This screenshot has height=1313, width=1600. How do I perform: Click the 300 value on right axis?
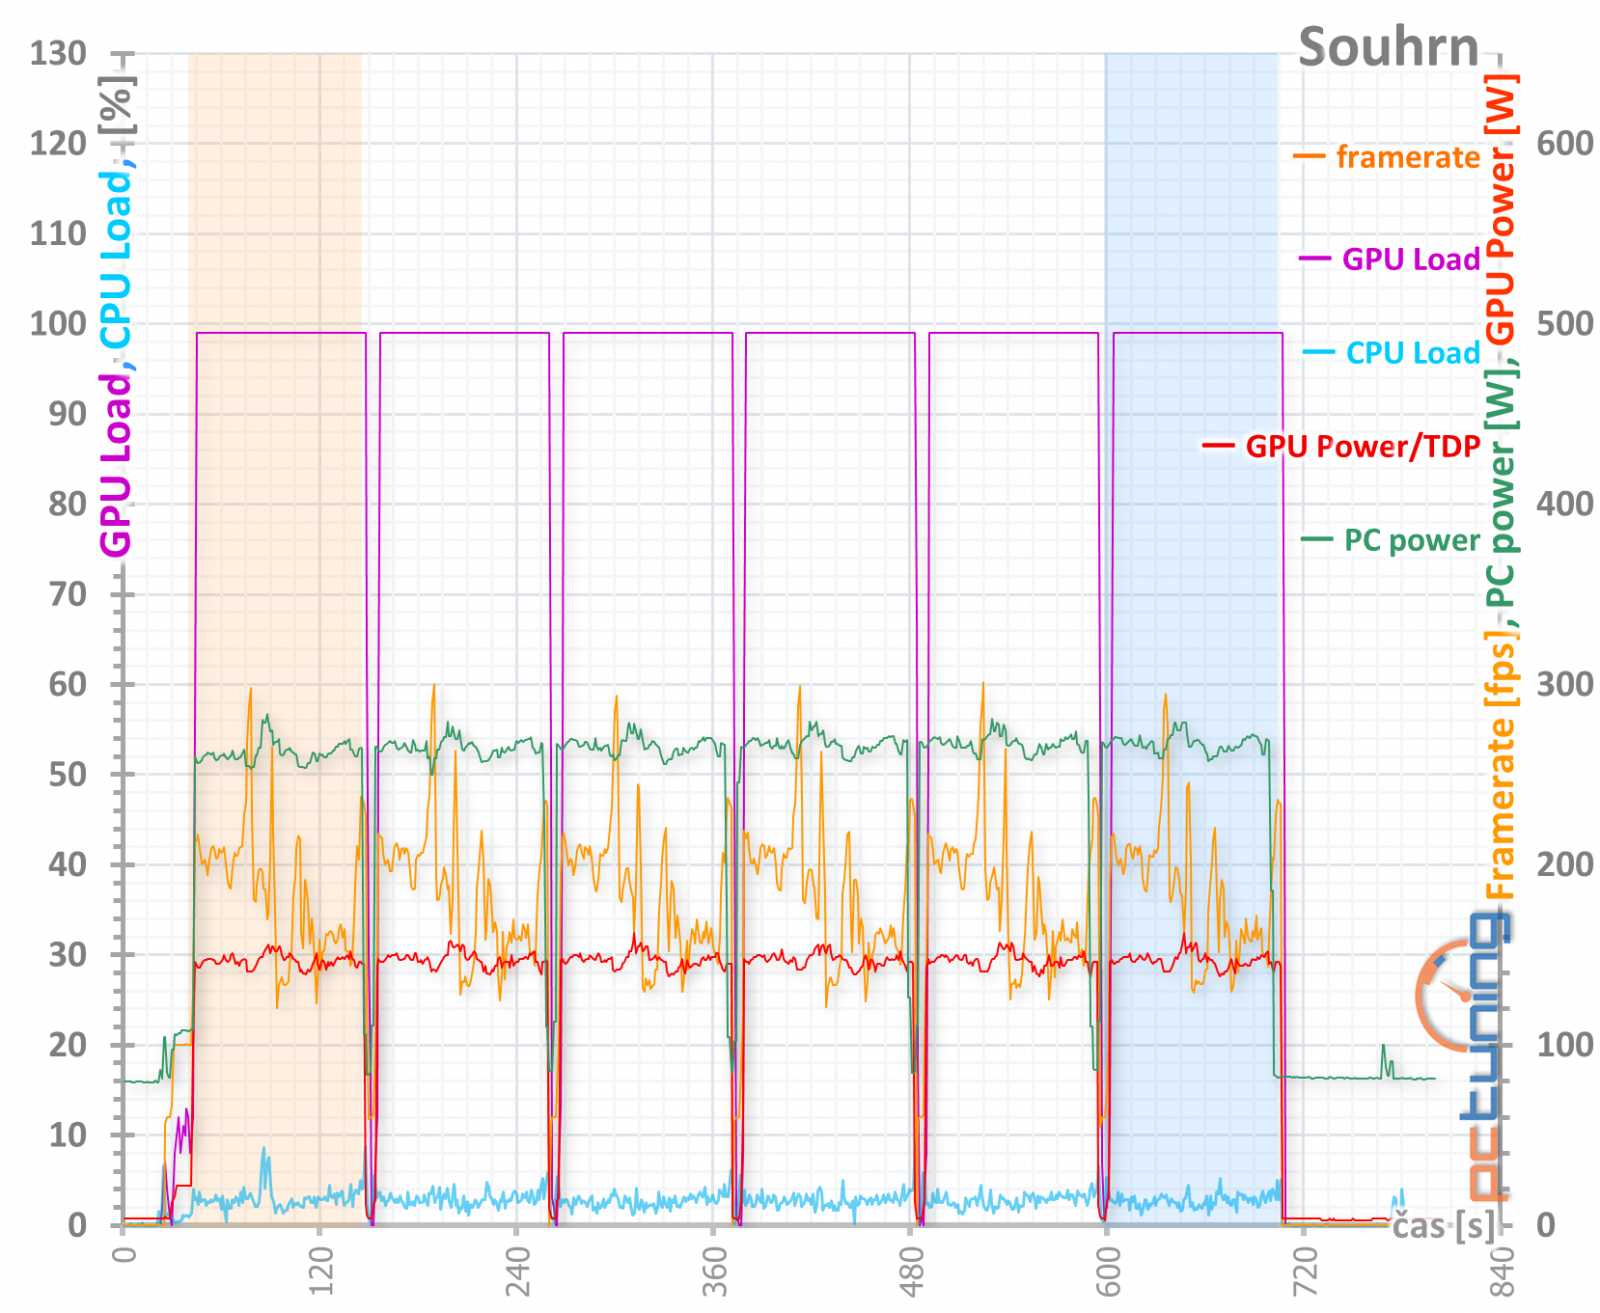pyautogui.click(x=1565, y=684)
